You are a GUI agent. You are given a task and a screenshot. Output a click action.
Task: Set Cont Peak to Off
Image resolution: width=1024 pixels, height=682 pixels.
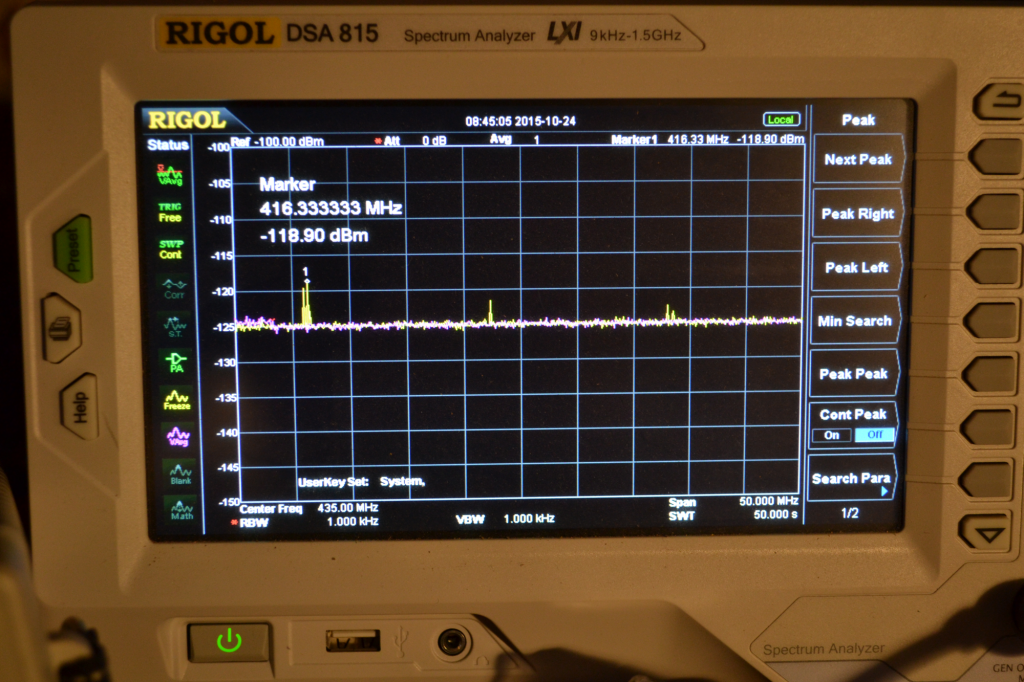pos(875,435)
